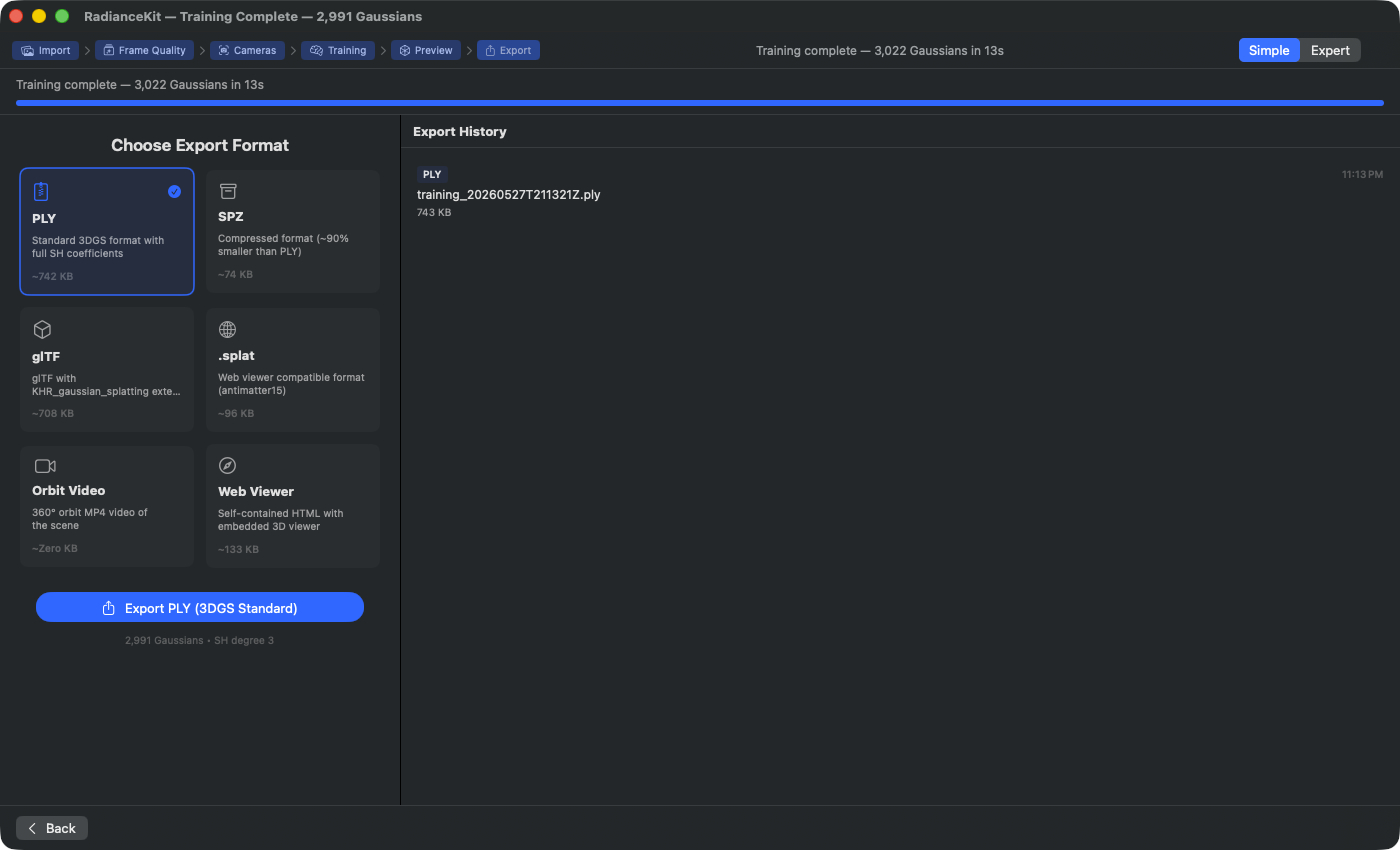Screen dimensions: 1400x850
Task: Click the 11:13 PM timestamp
Action: pyautogui.click(x=1362, y=174)
